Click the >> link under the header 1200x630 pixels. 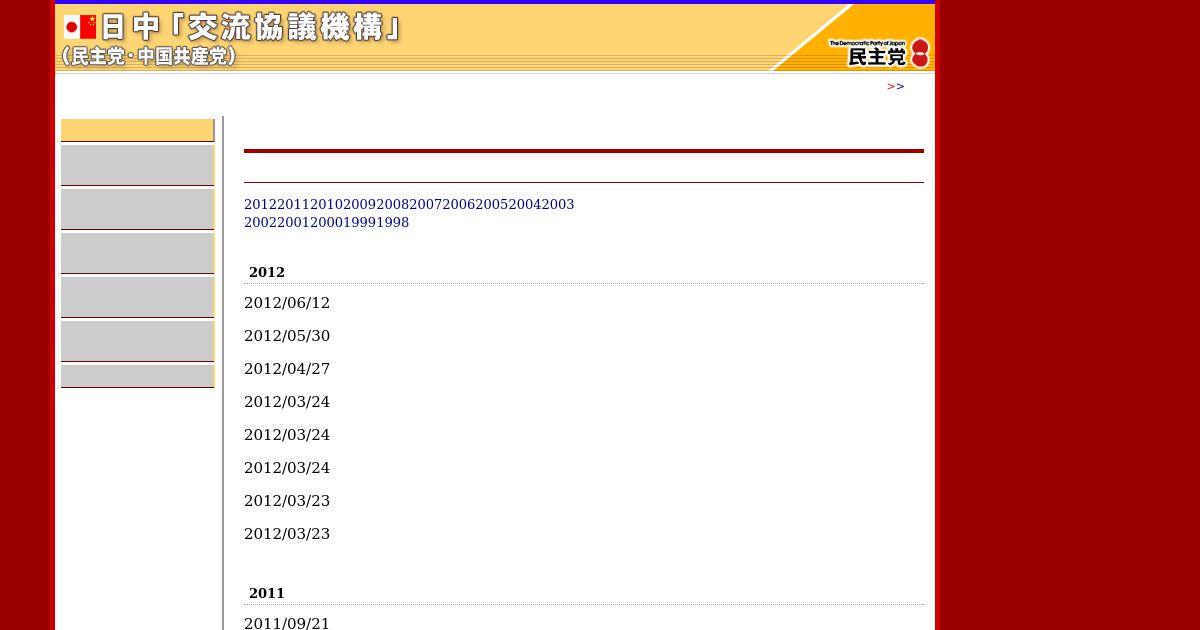pyautogui.click(x=896, y=86)
